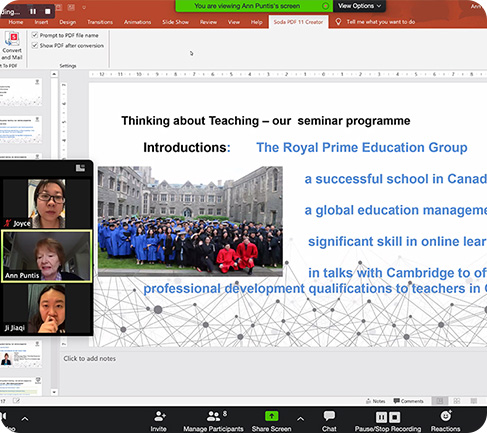Click the Tell me lightbulb icon

click(x=338, y=22)
